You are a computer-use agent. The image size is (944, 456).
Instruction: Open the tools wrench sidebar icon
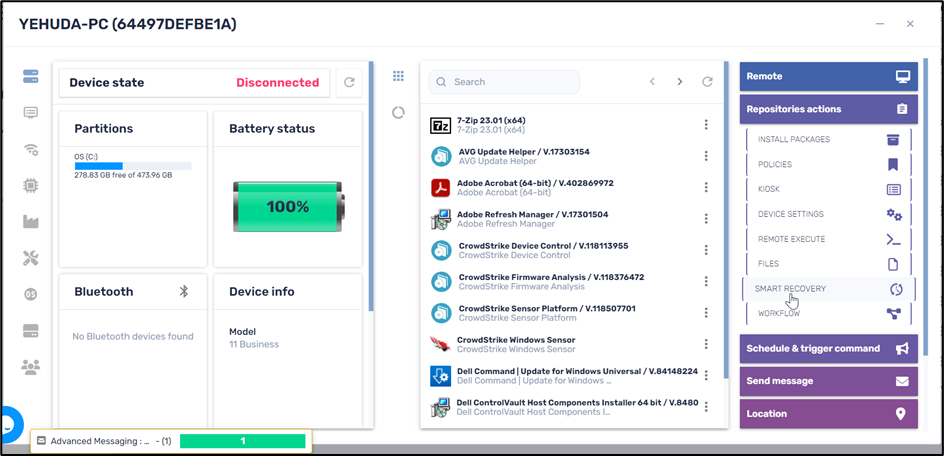[x=30, y=259]
